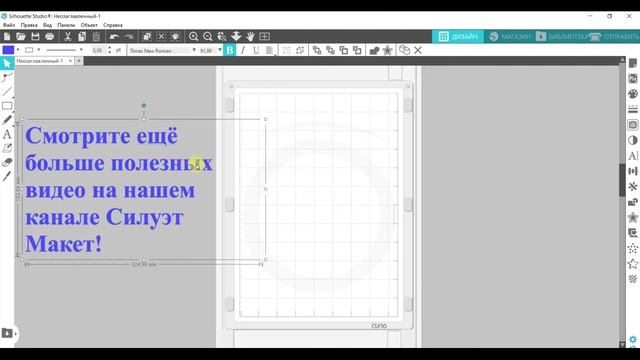Copy the selected object

pyautogui.click(x=82, y=37)
